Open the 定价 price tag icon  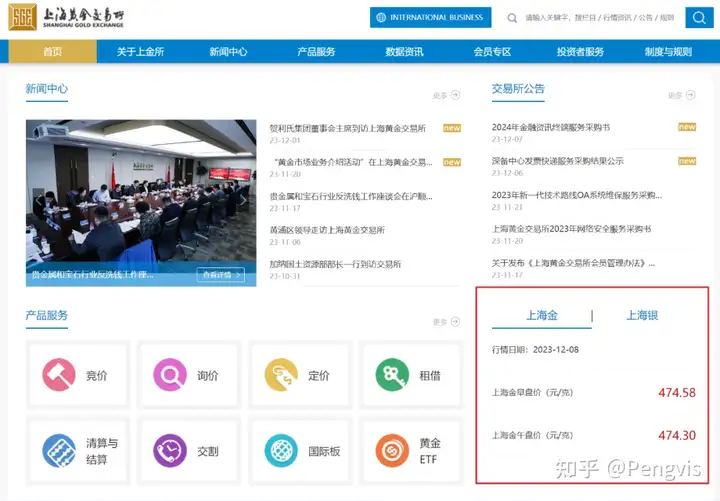[x=281, y=375]
